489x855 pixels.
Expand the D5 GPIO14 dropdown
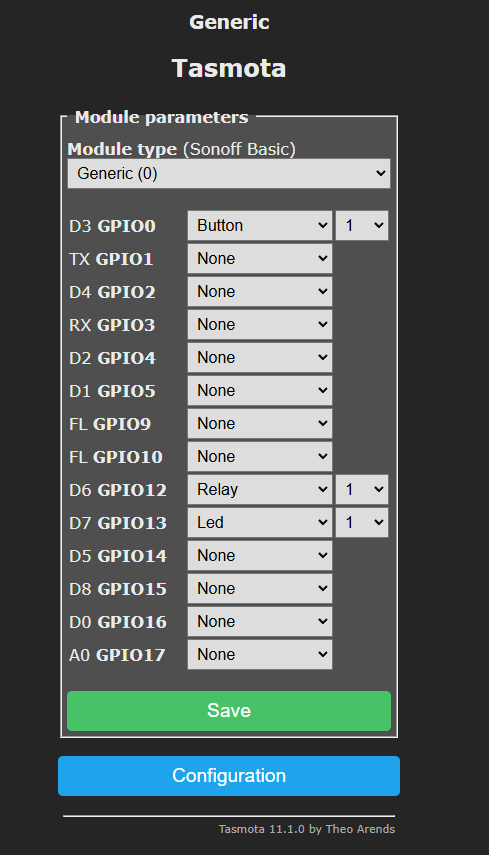pos(260,556)
